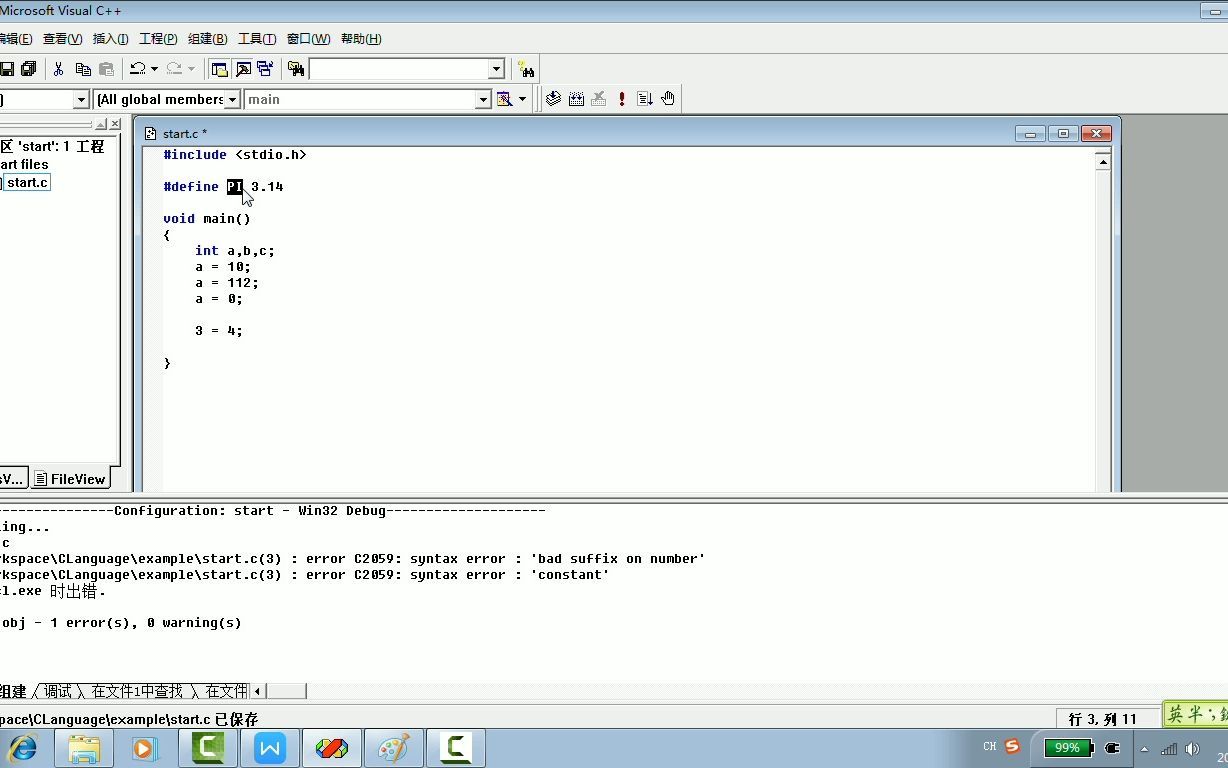Open the 查看(V) menu
The width and height of the screenshot is (1228, 768).
(x=62, y=39)
